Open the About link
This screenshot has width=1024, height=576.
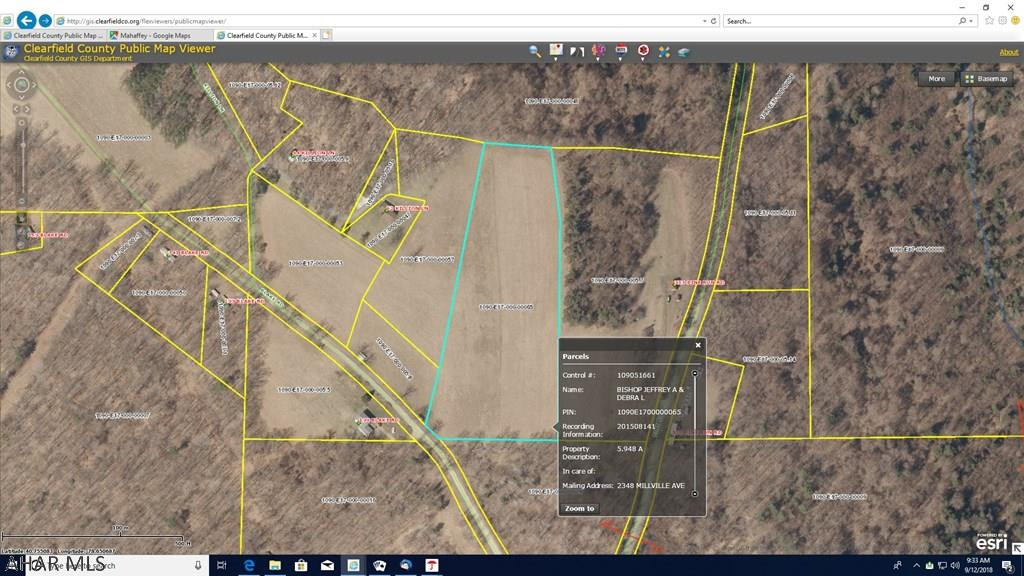click(1009, 52)
